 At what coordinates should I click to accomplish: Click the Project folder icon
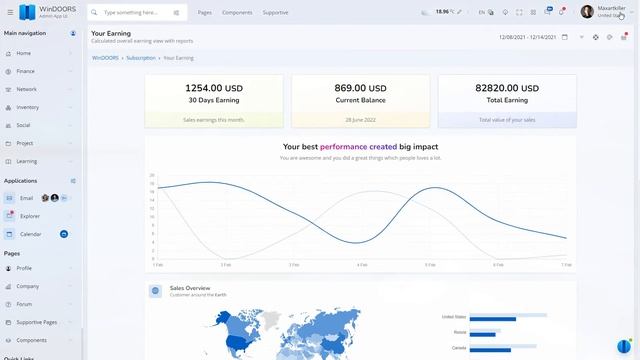pyautogui.click(x=8, y=143)
